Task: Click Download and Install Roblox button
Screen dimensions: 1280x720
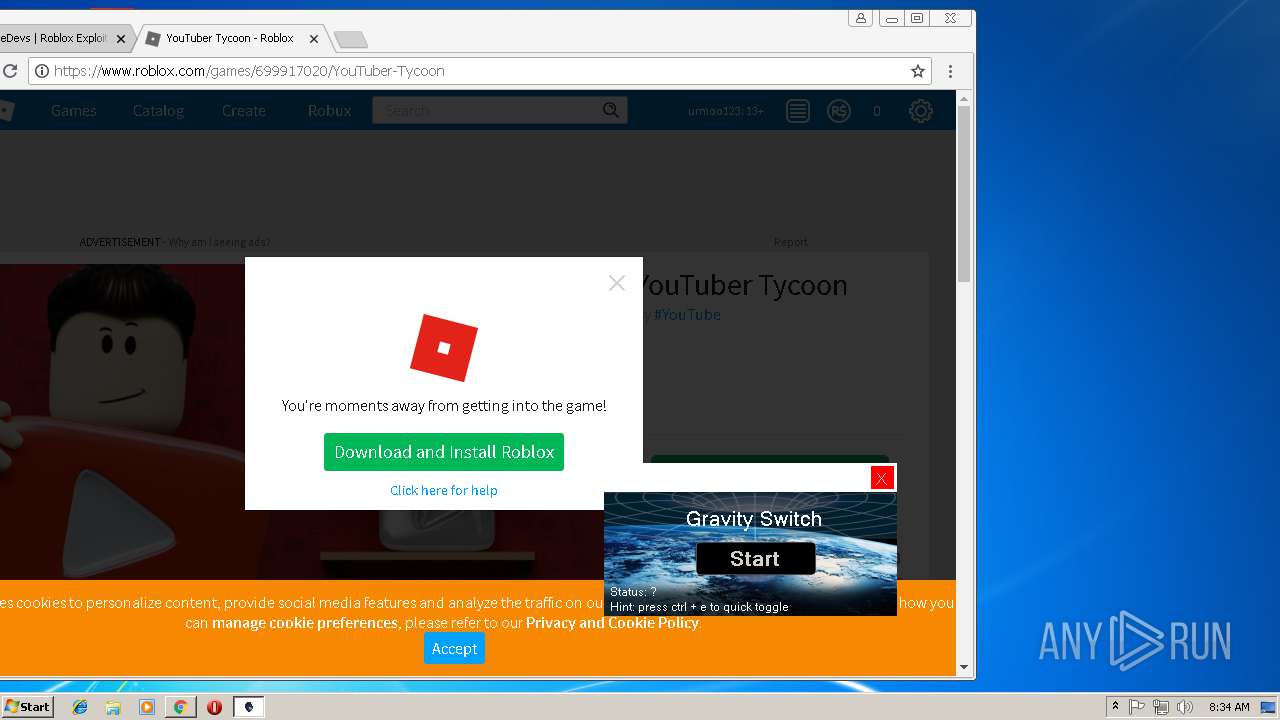Action: pyautogui.click(x=444, y=452)
